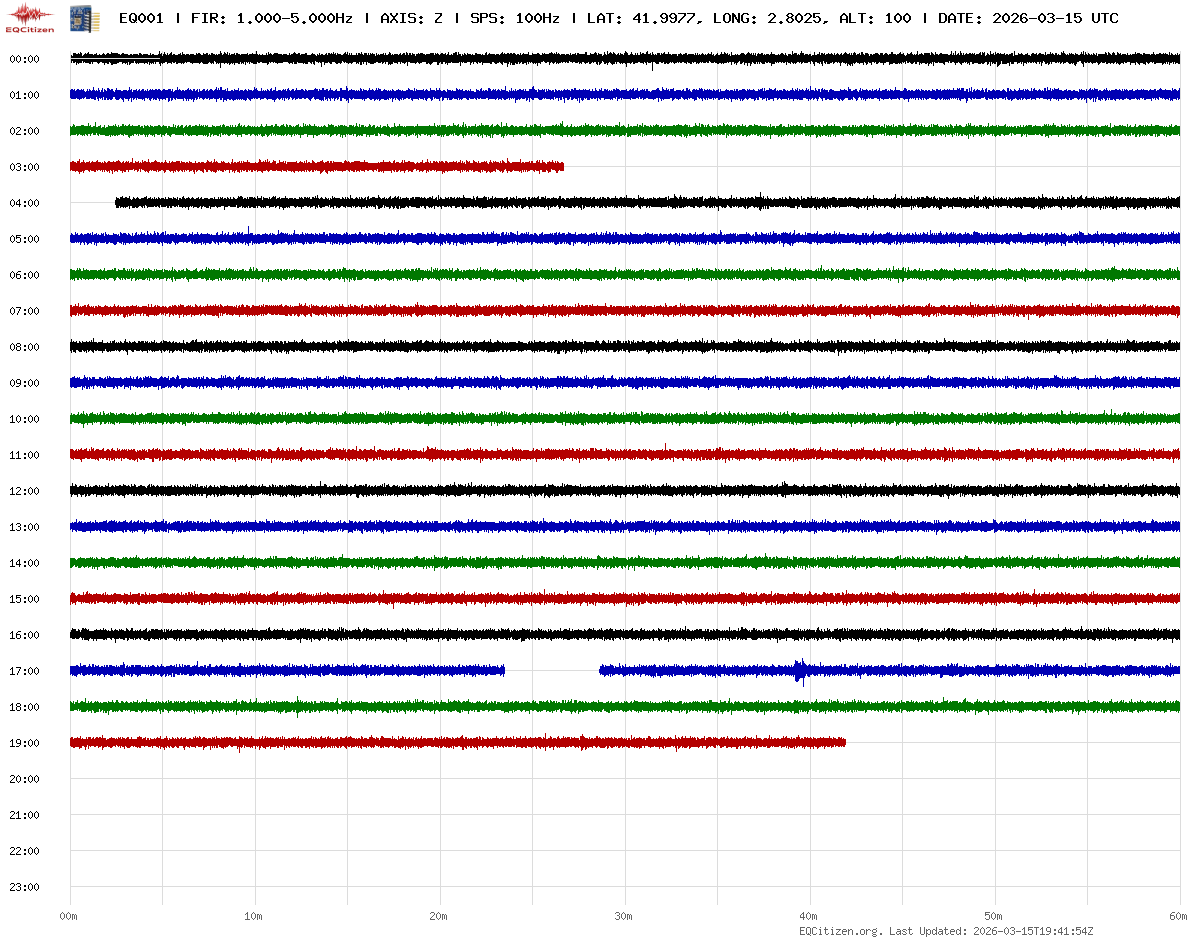Viewport: 1200px width, 940px height.
Task: Click the EQCitizen waveform logo
Action: click(30, 17)
